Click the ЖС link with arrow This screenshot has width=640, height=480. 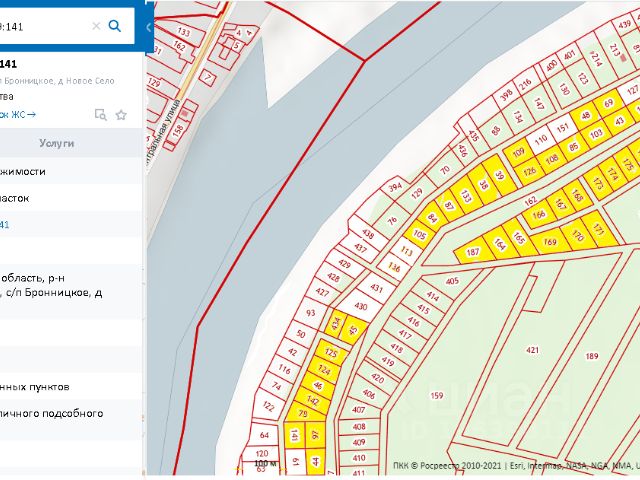tap(18, 115)
